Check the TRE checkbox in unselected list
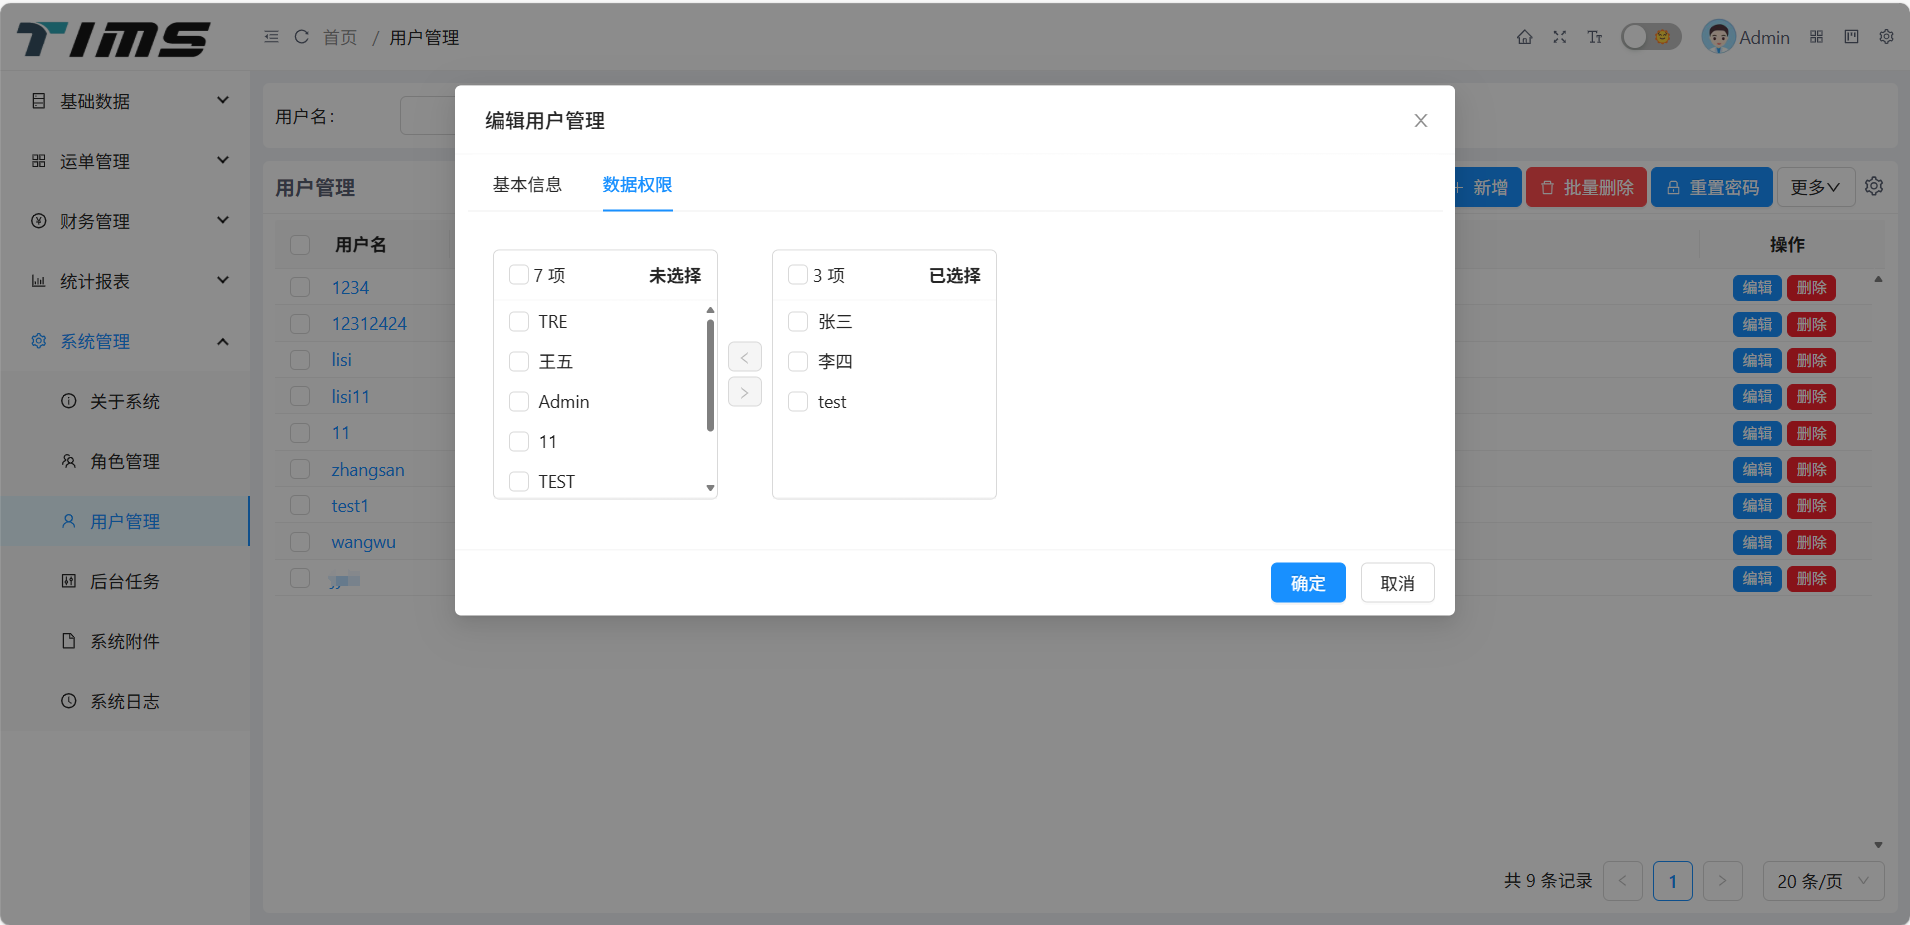This screenshot has height=925, width=1910. coord(519,322)
